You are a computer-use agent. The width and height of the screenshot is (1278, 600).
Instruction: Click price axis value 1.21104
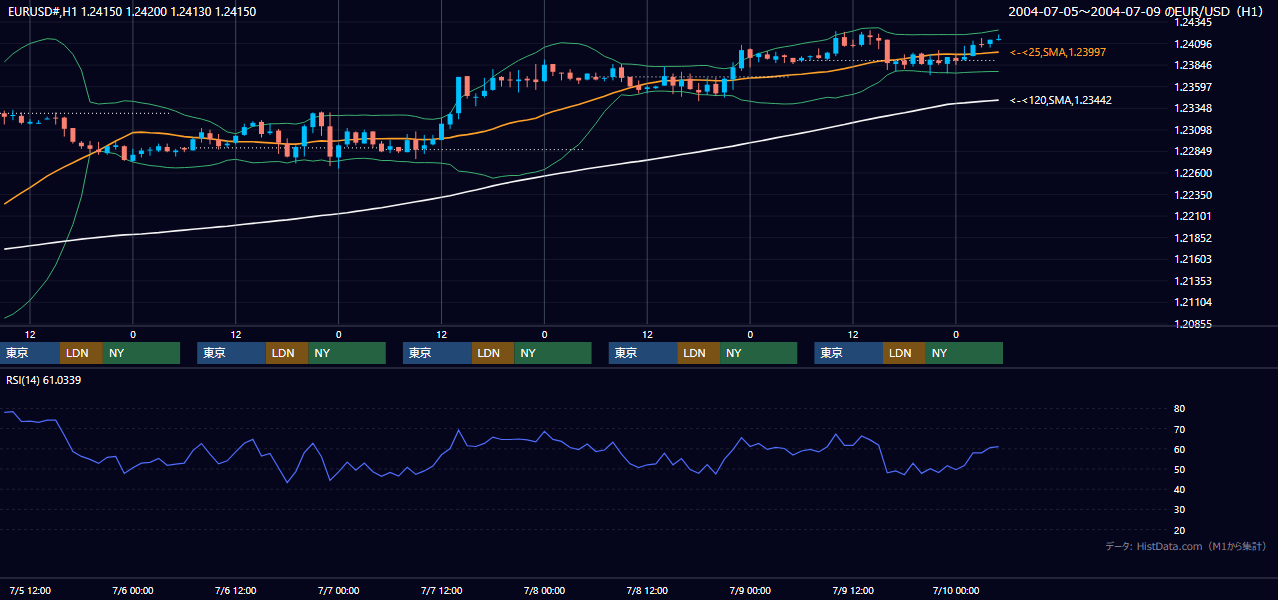[x=1193, y=302]
